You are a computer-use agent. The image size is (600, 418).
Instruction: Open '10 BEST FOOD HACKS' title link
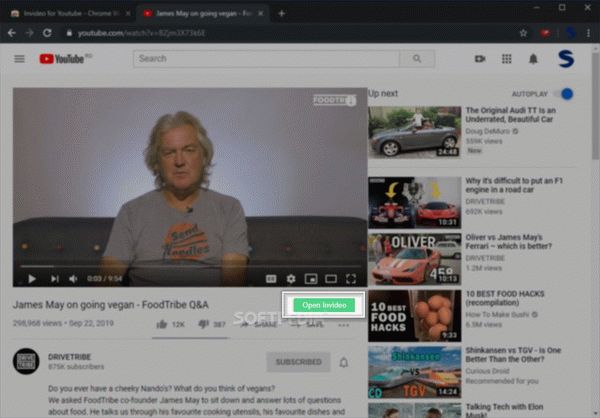pos(505,298)
